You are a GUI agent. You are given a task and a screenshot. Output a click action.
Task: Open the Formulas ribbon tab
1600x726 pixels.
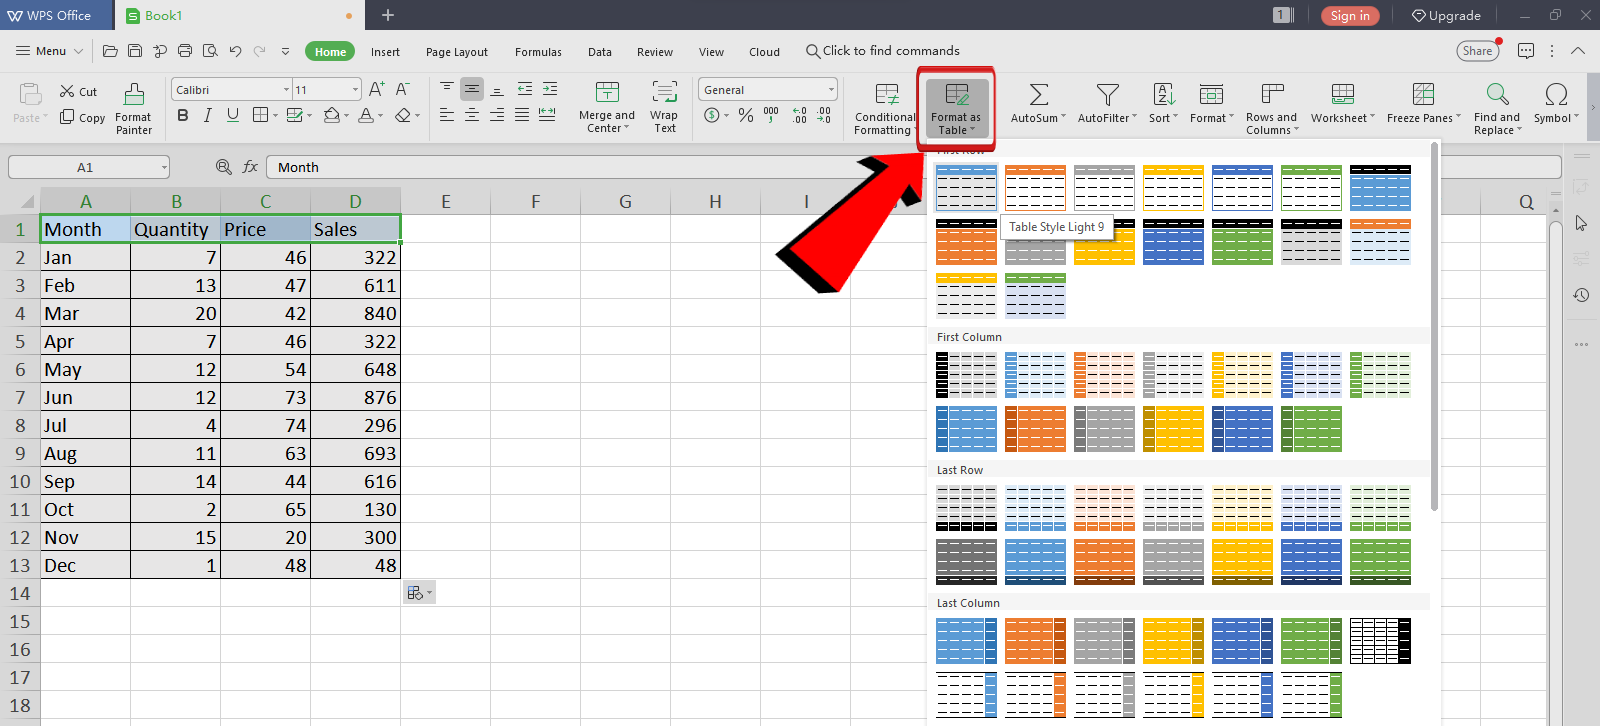538,52
